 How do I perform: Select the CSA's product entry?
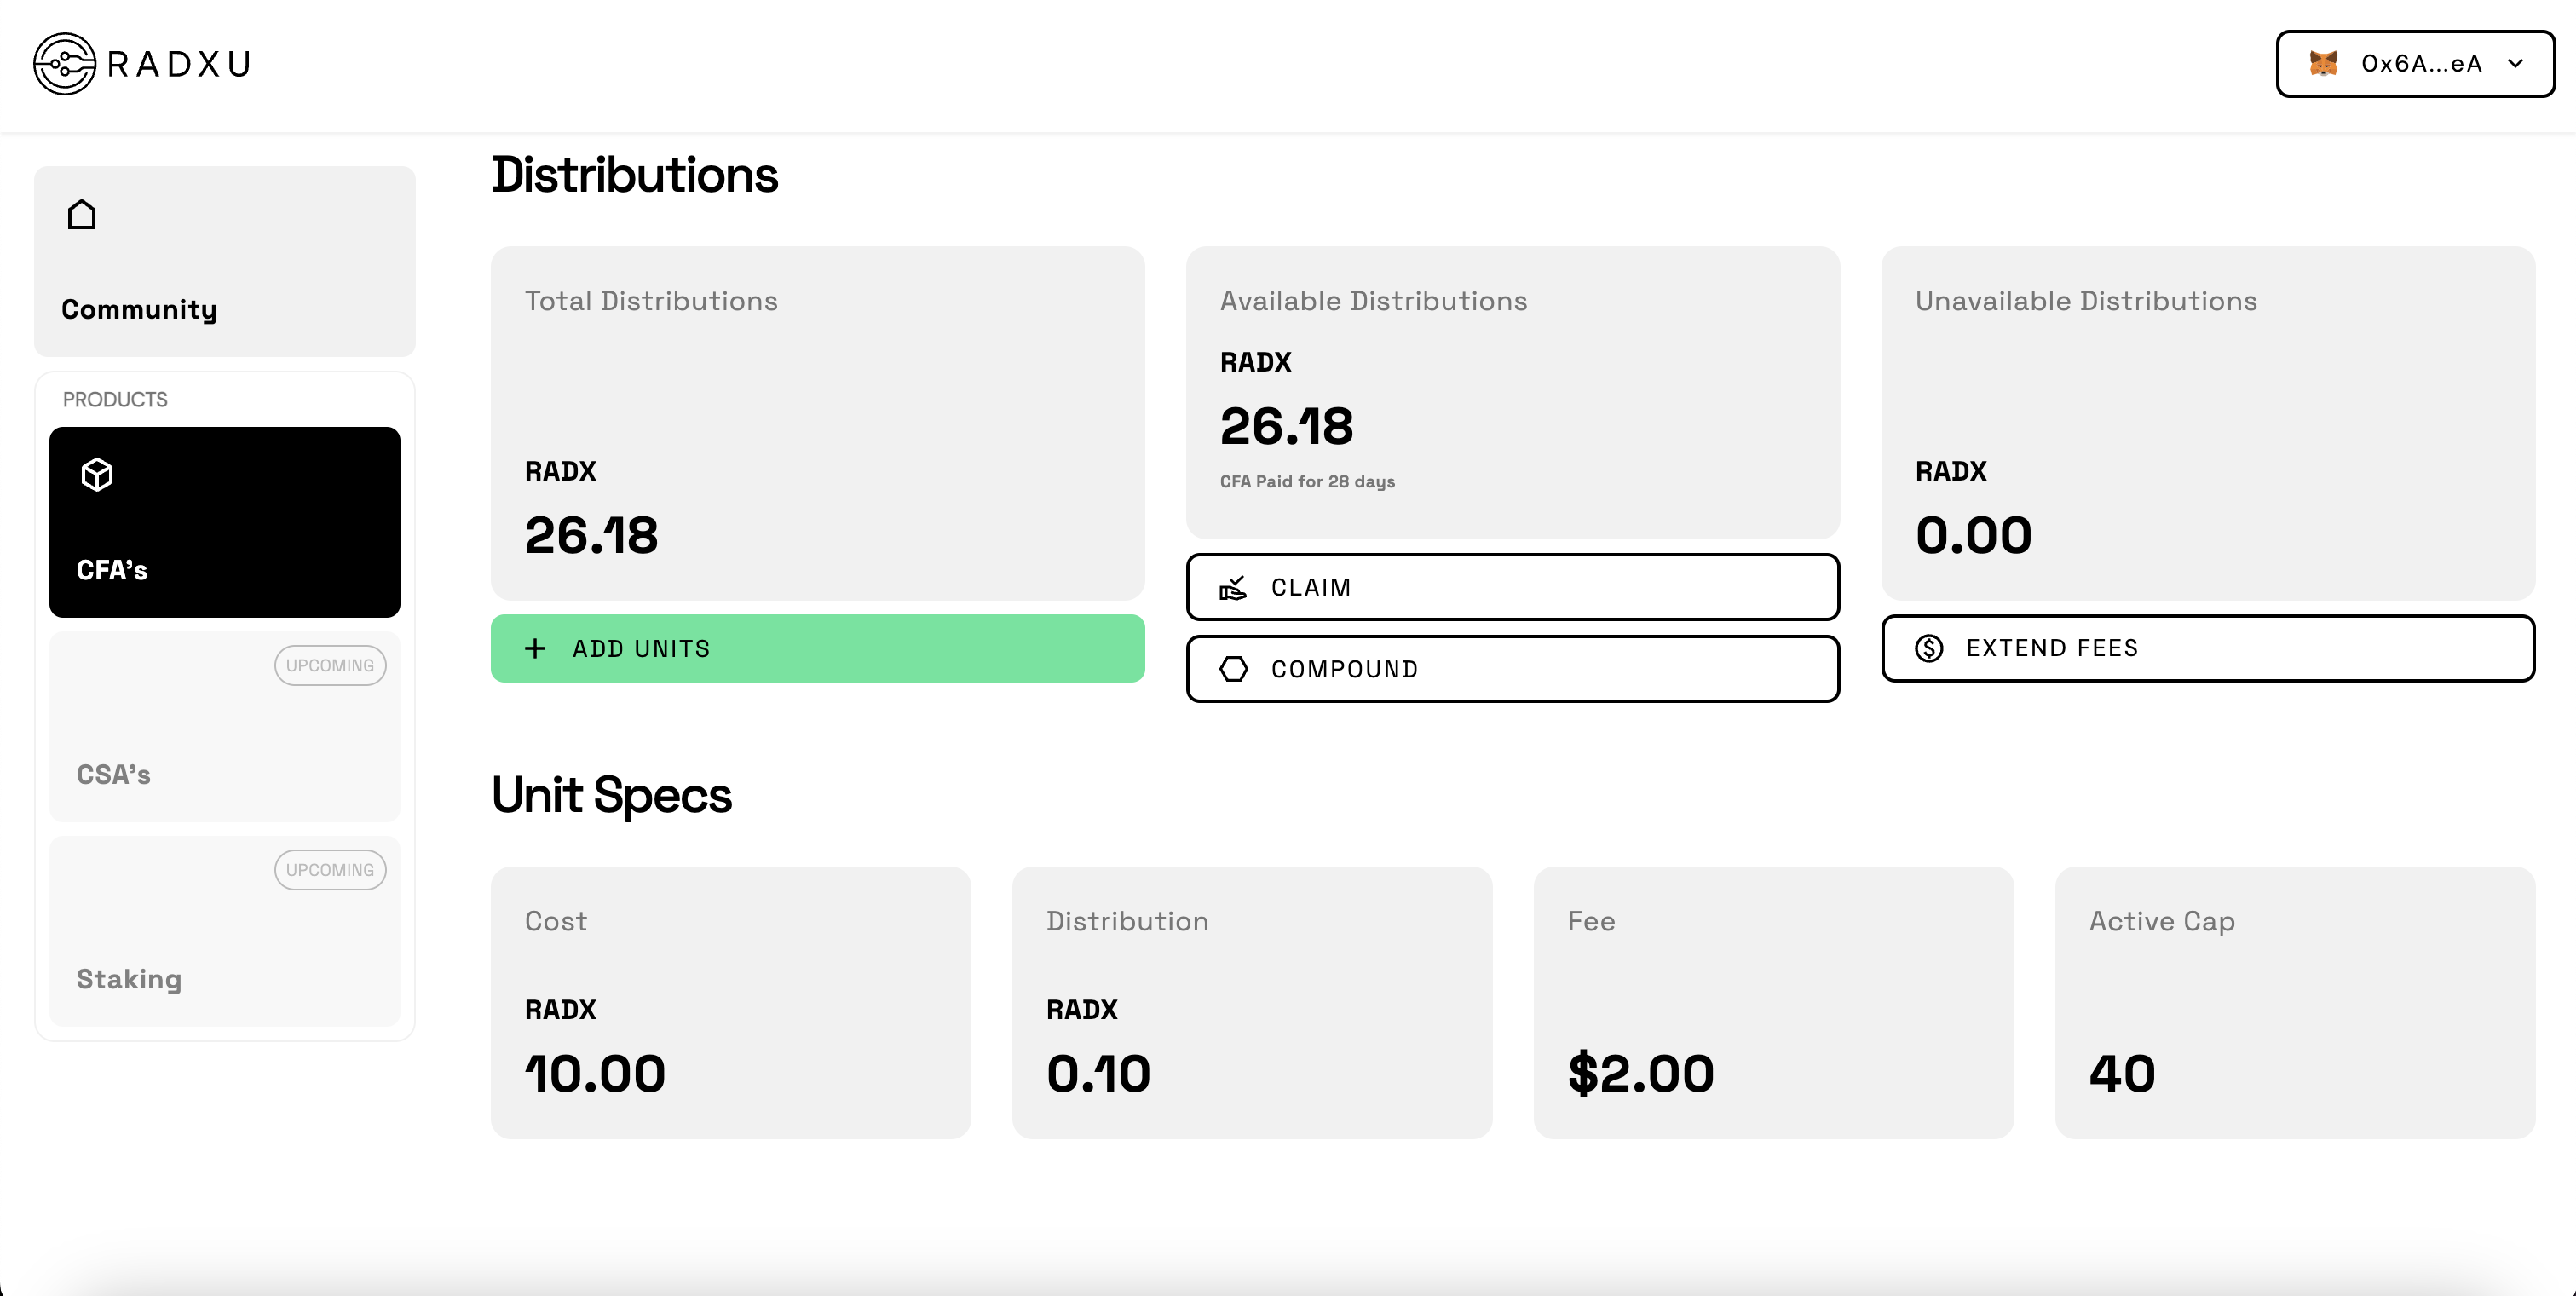pos(224,727)
